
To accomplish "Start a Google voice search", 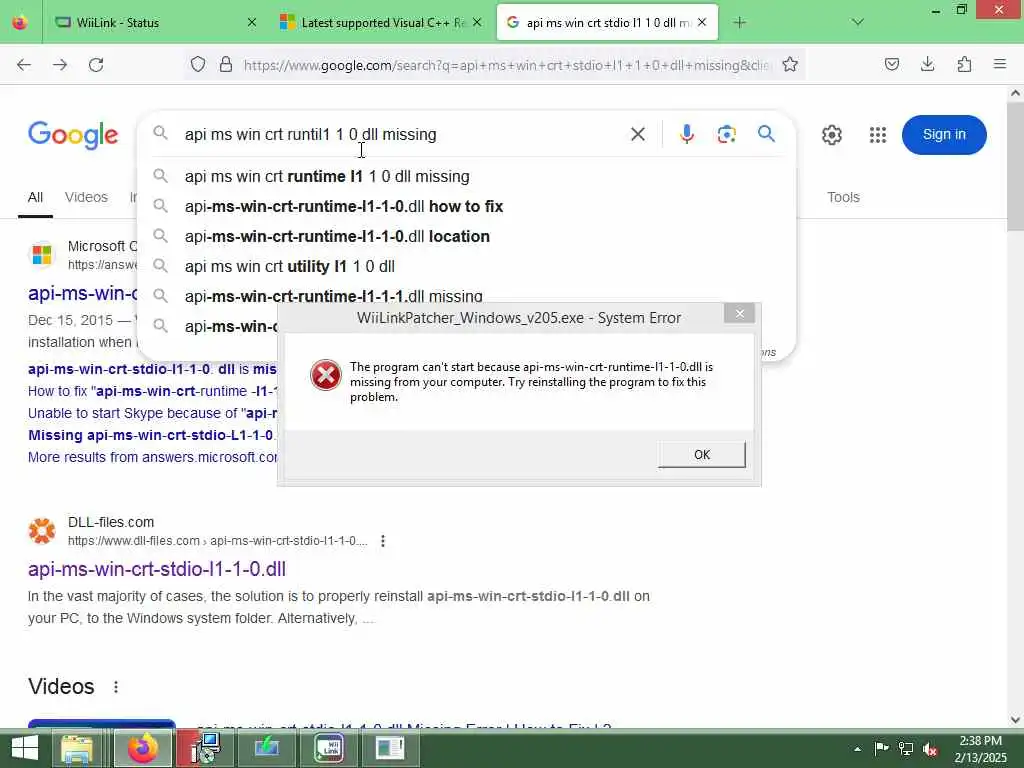I will point(686,134).
